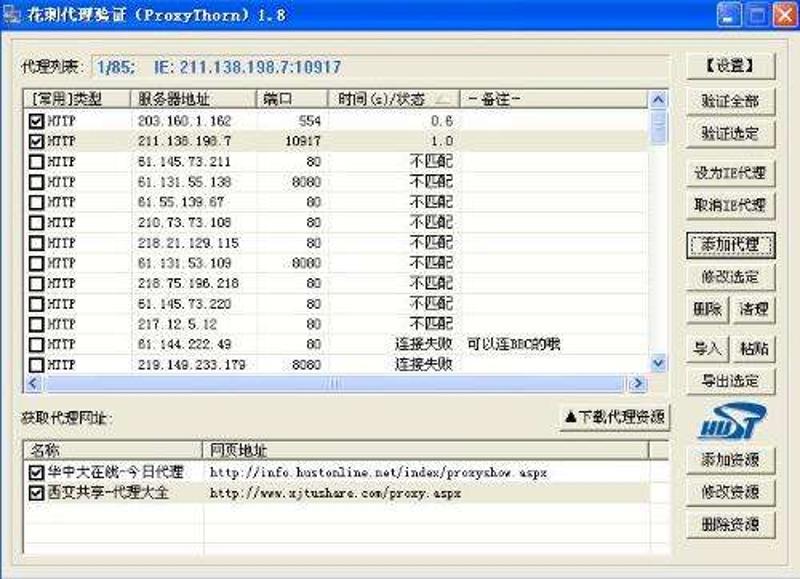Click the hustonline proxyshow URL

click(378, 472)
